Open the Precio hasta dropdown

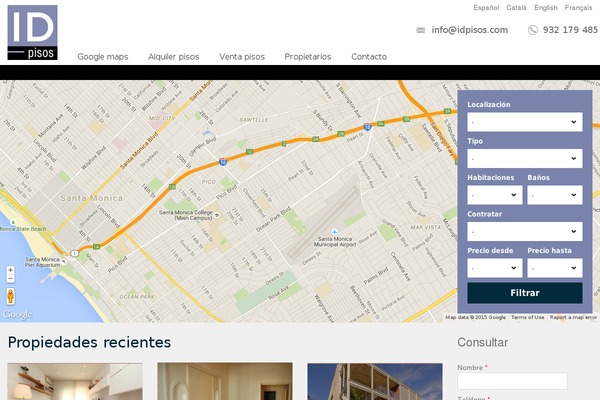(x=555, y=268)
